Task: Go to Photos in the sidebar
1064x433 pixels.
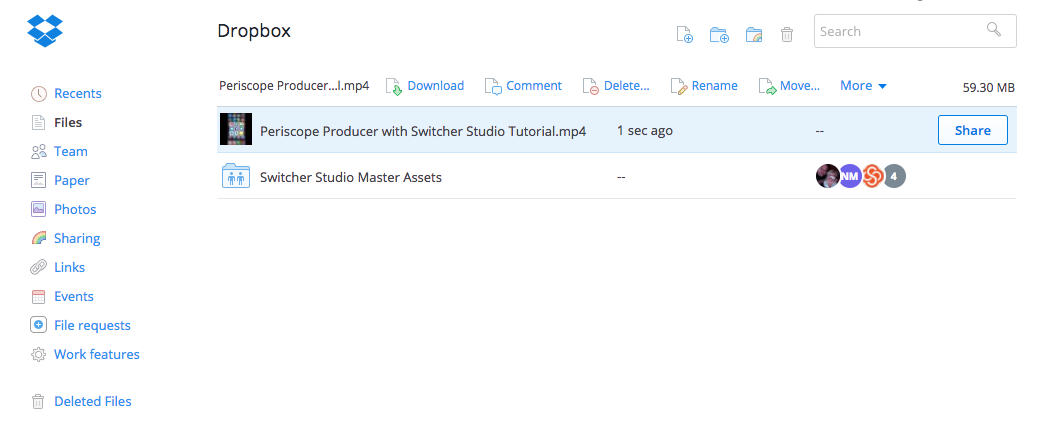Action: (75, 209)
